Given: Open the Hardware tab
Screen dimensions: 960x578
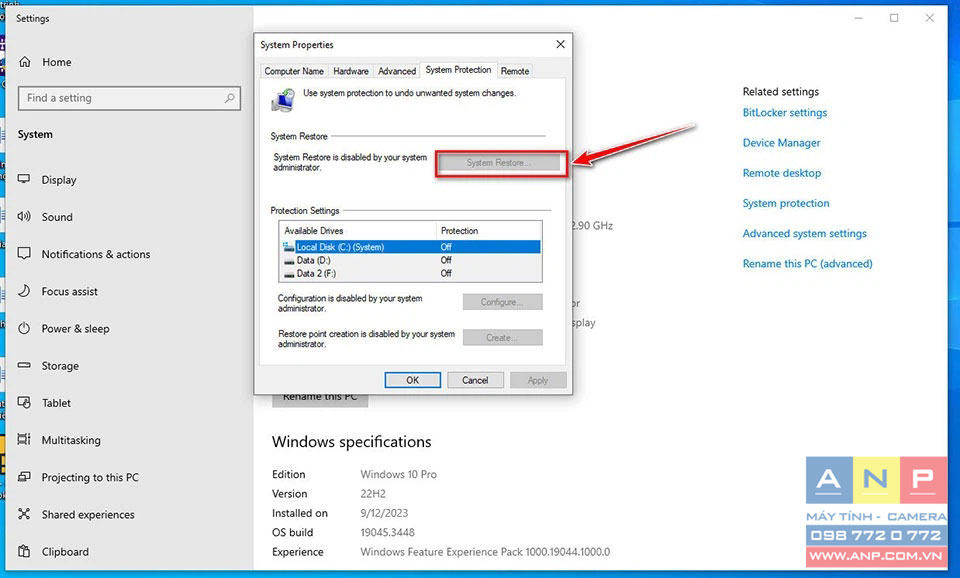Looking at the screenshot, I should point(351,71).
